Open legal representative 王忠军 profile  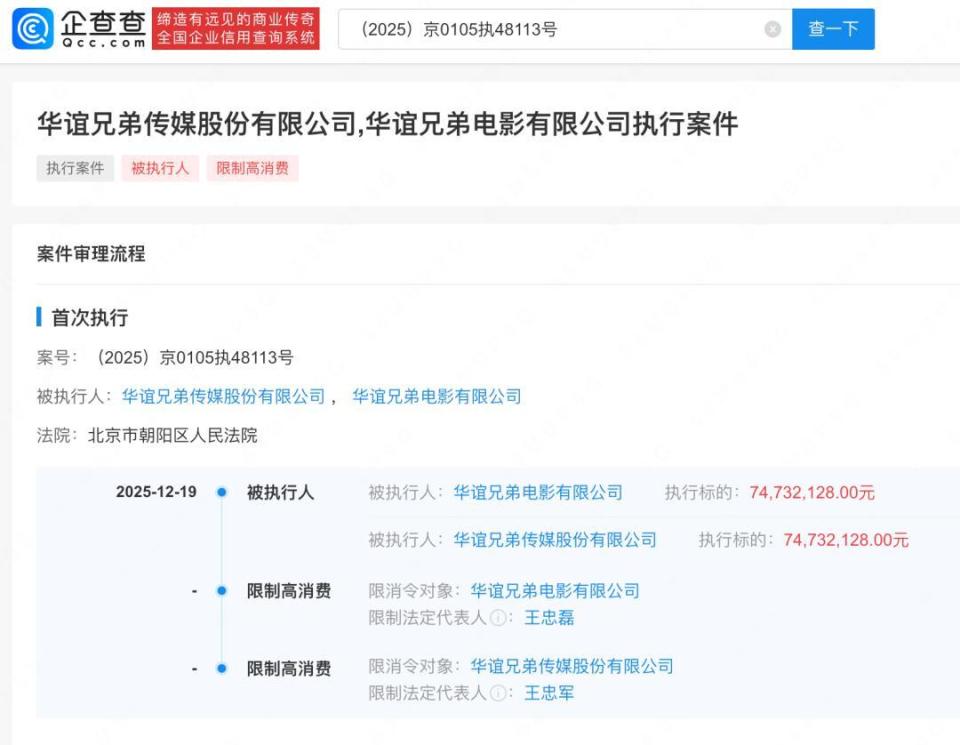point(549,693)
